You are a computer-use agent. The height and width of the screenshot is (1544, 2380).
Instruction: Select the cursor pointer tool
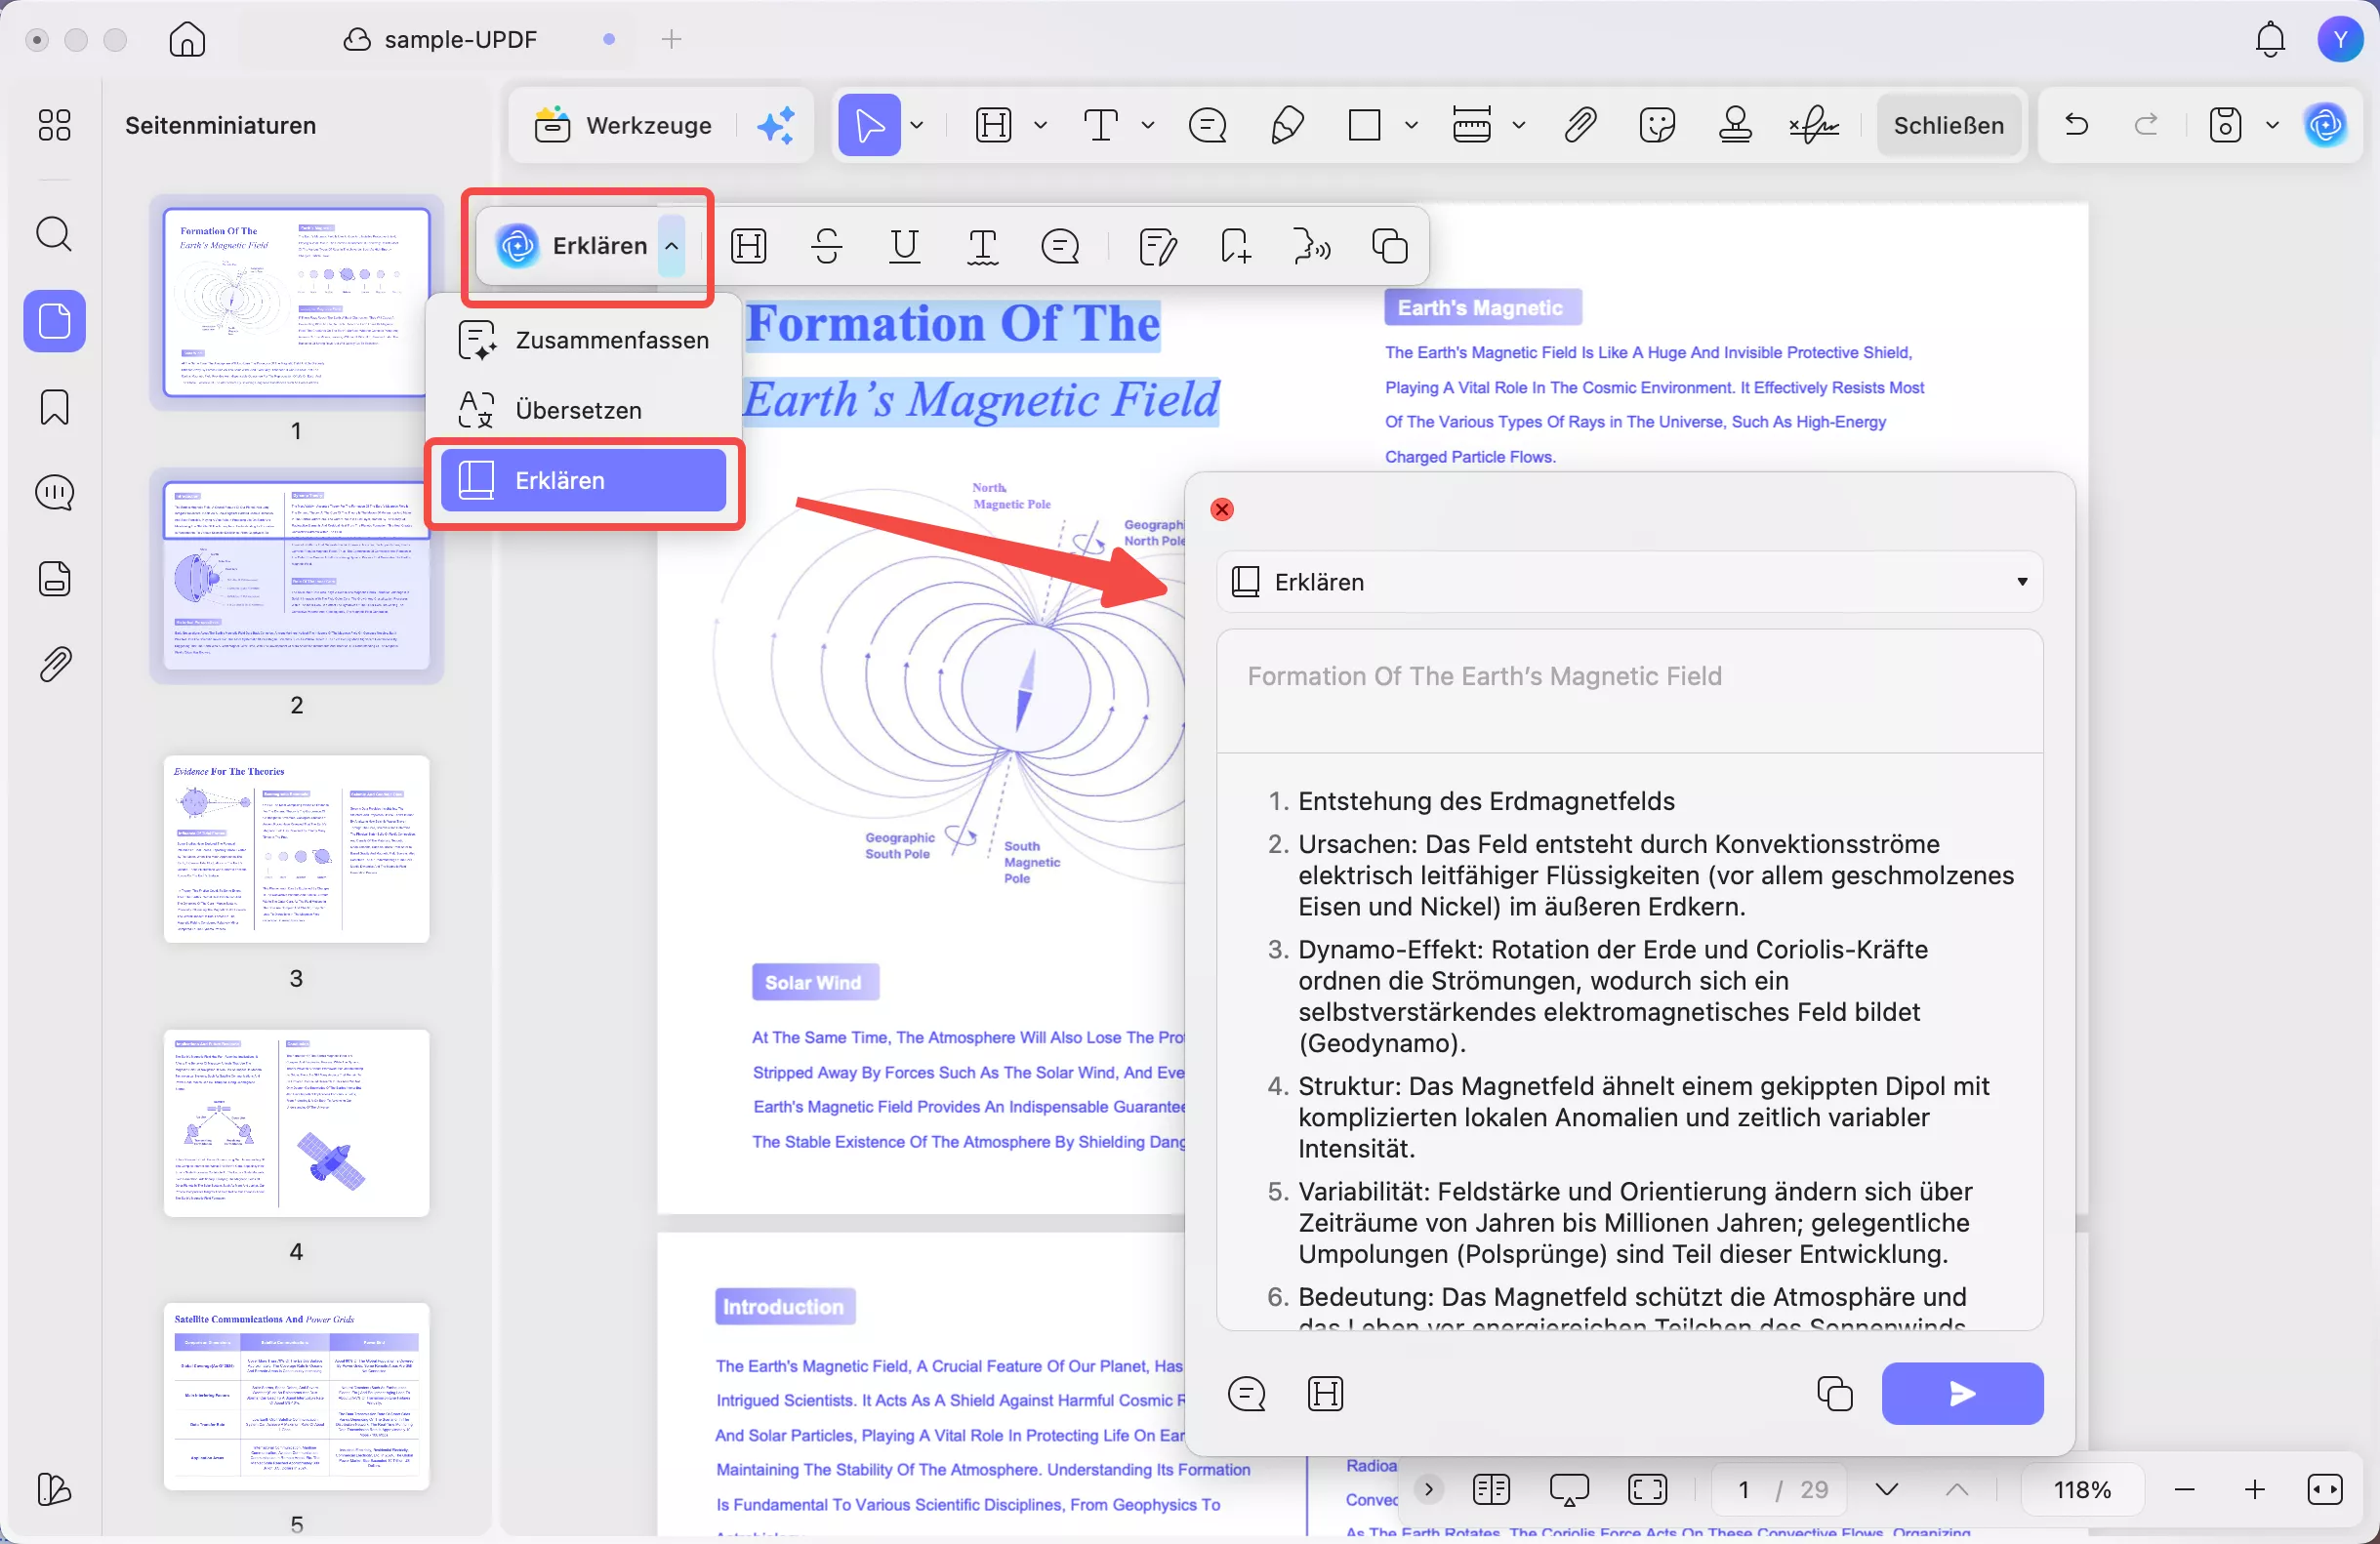[x=869, y=125]
